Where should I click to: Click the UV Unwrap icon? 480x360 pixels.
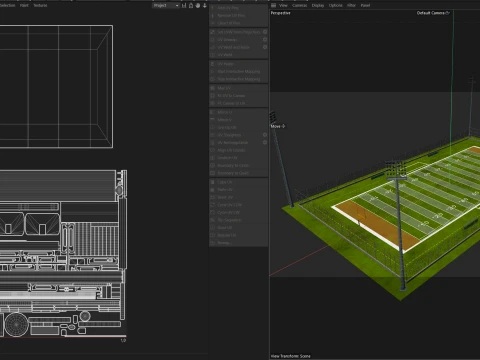click(213, 40)
